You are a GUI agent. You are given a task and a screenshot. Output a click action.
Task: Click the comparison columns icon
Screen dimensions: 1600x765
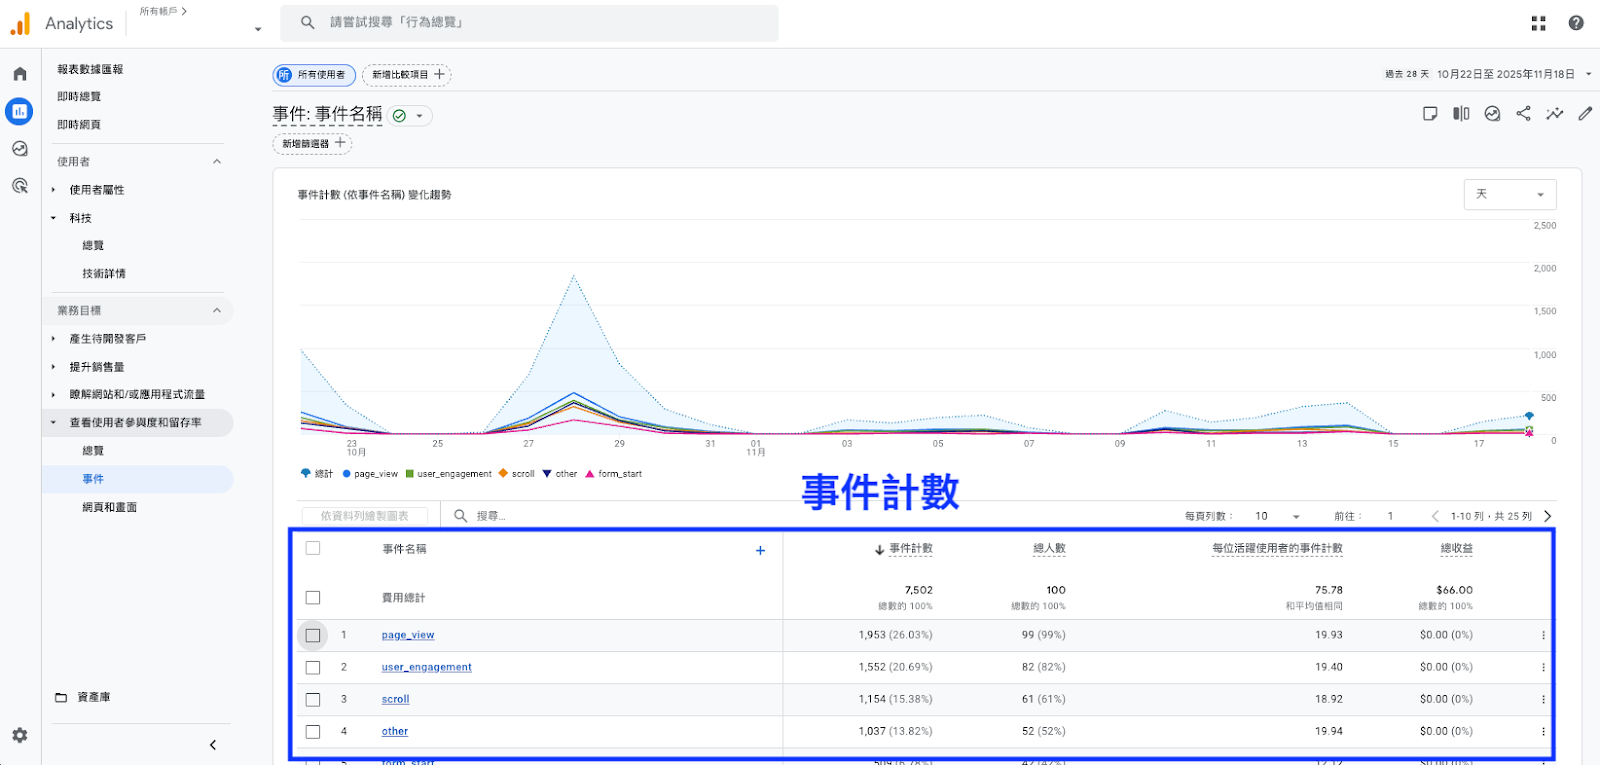1461,114
